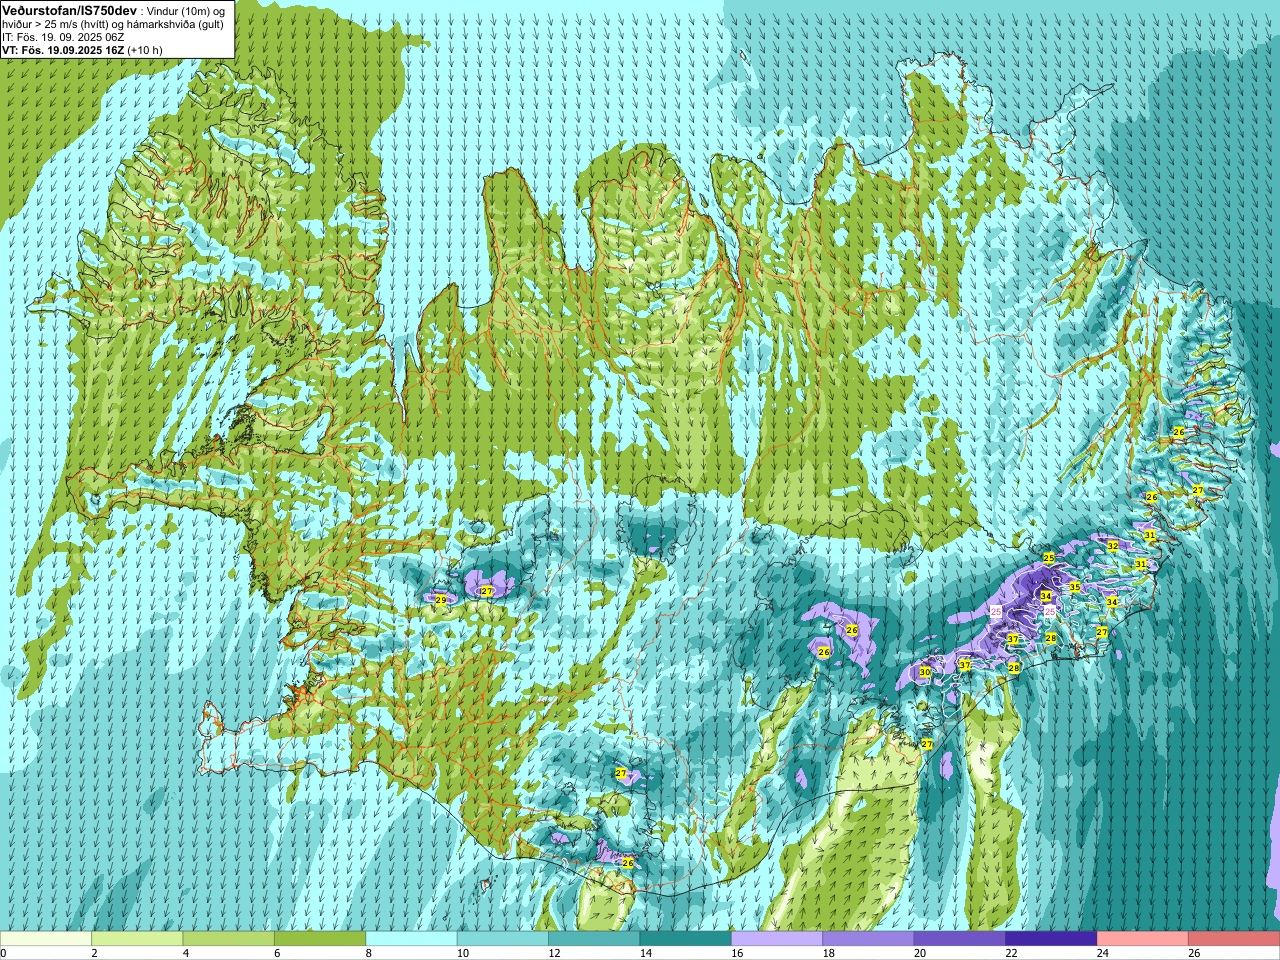Click the hámarkshviða (gult) description text
1280x960 pixels.
pyautogui.click(x=175, y=24)
